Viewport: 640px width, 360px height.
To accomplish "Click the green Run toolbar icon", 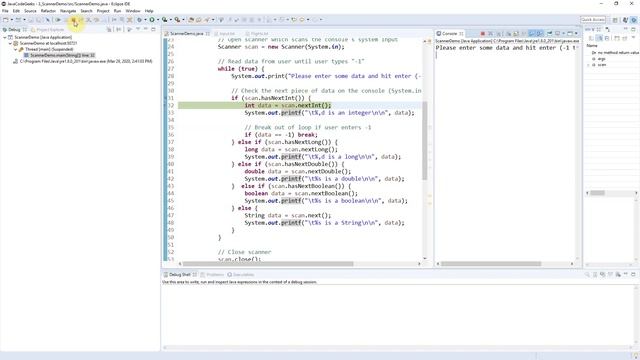I will click(x=152, y=20).
